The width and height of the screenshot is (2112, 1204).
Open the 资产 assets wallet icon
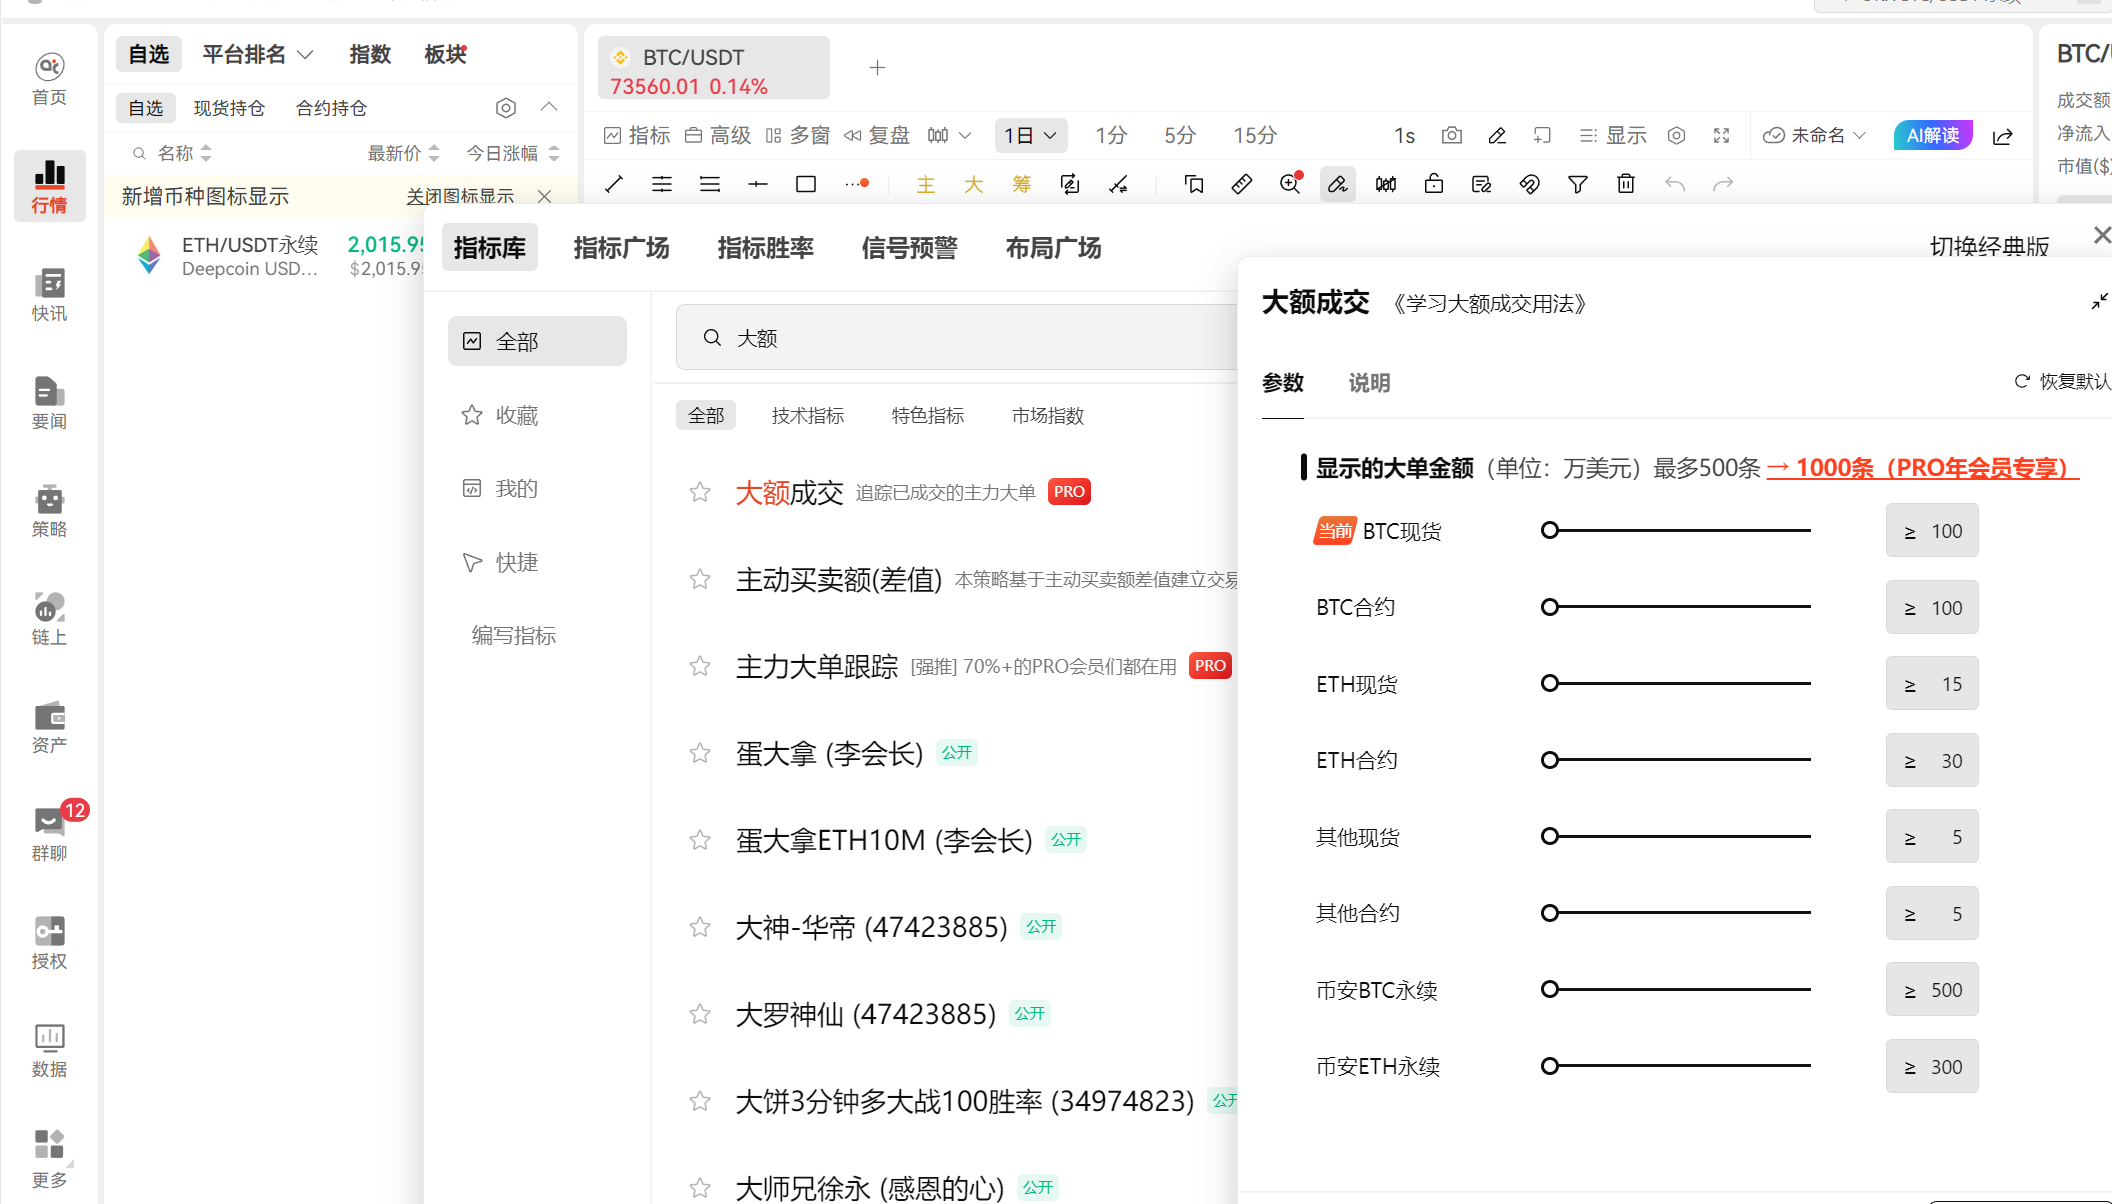tap(49, 727)
